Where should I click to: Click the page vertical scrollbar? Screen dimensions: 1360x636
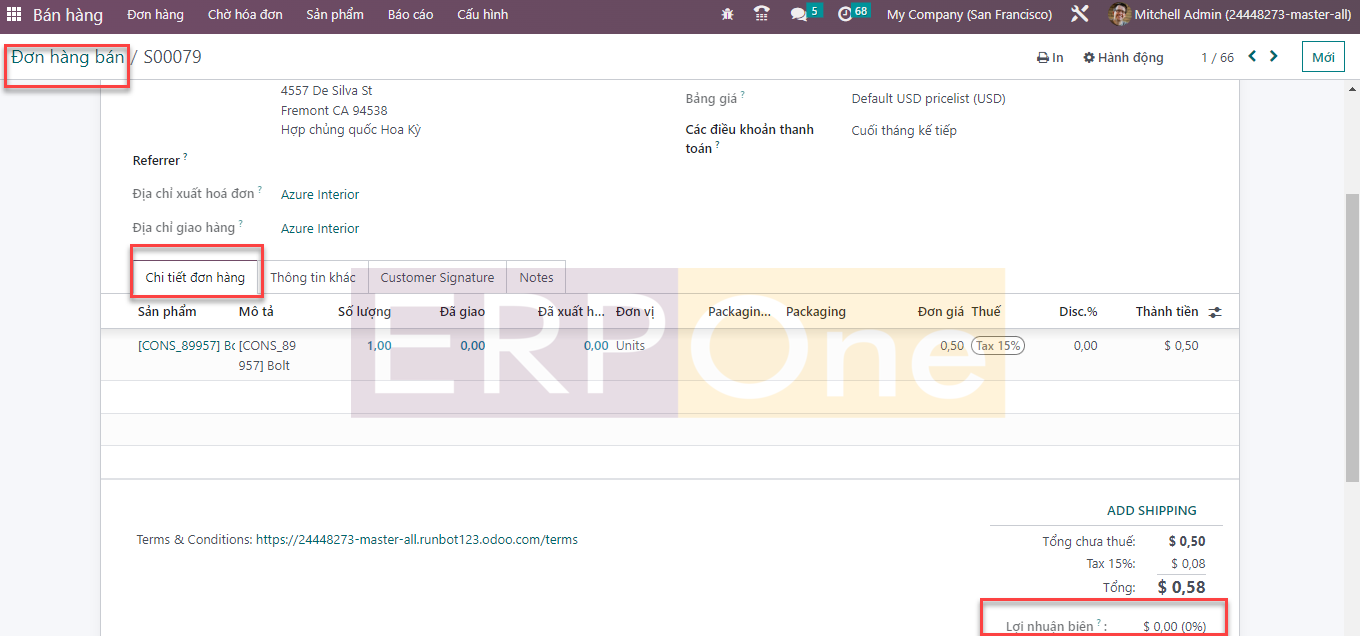coord(1352,300)
